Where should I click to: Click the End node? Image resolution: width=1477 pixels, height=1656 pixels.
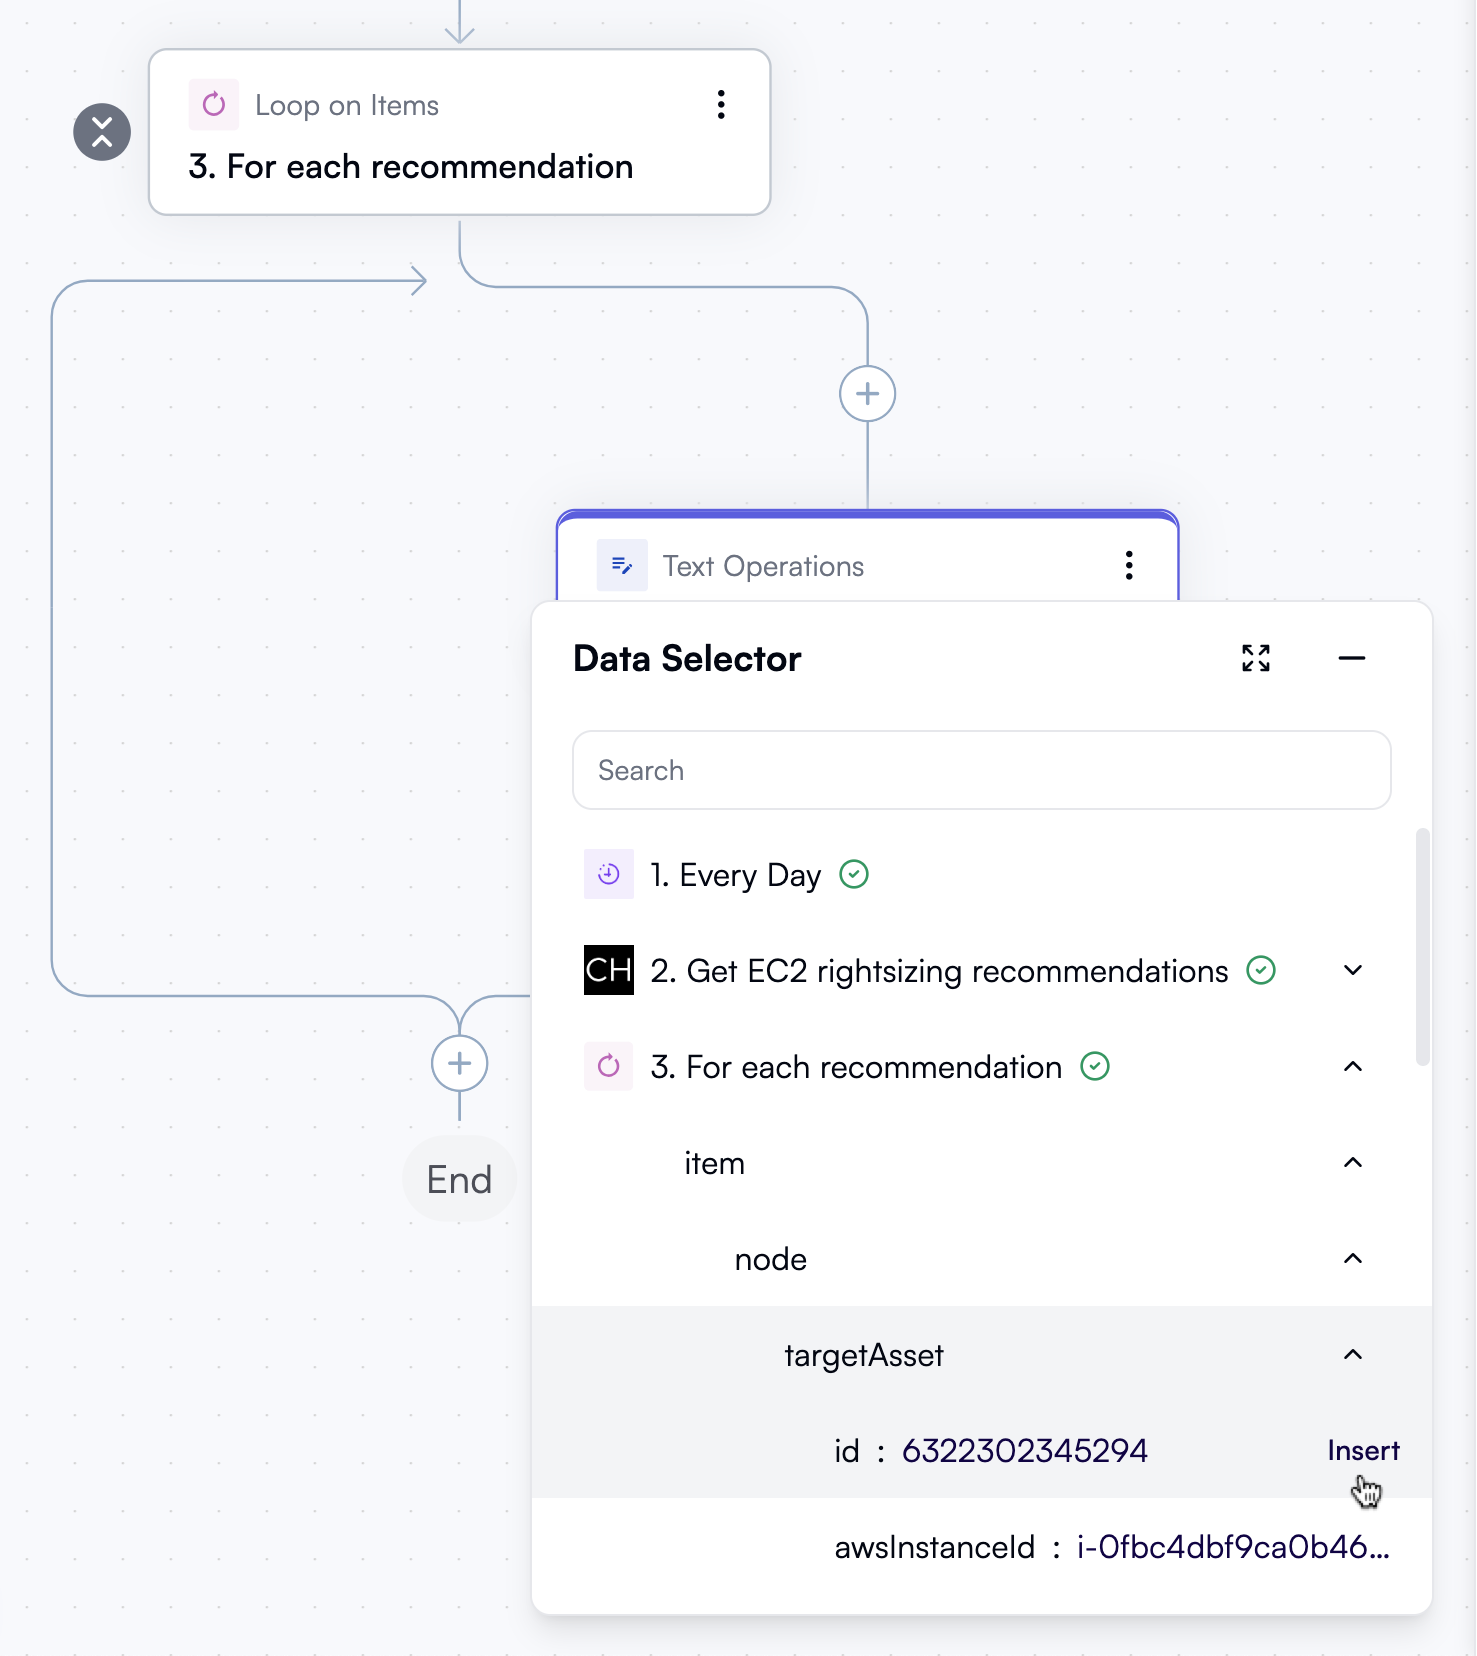coord(459,1178)
